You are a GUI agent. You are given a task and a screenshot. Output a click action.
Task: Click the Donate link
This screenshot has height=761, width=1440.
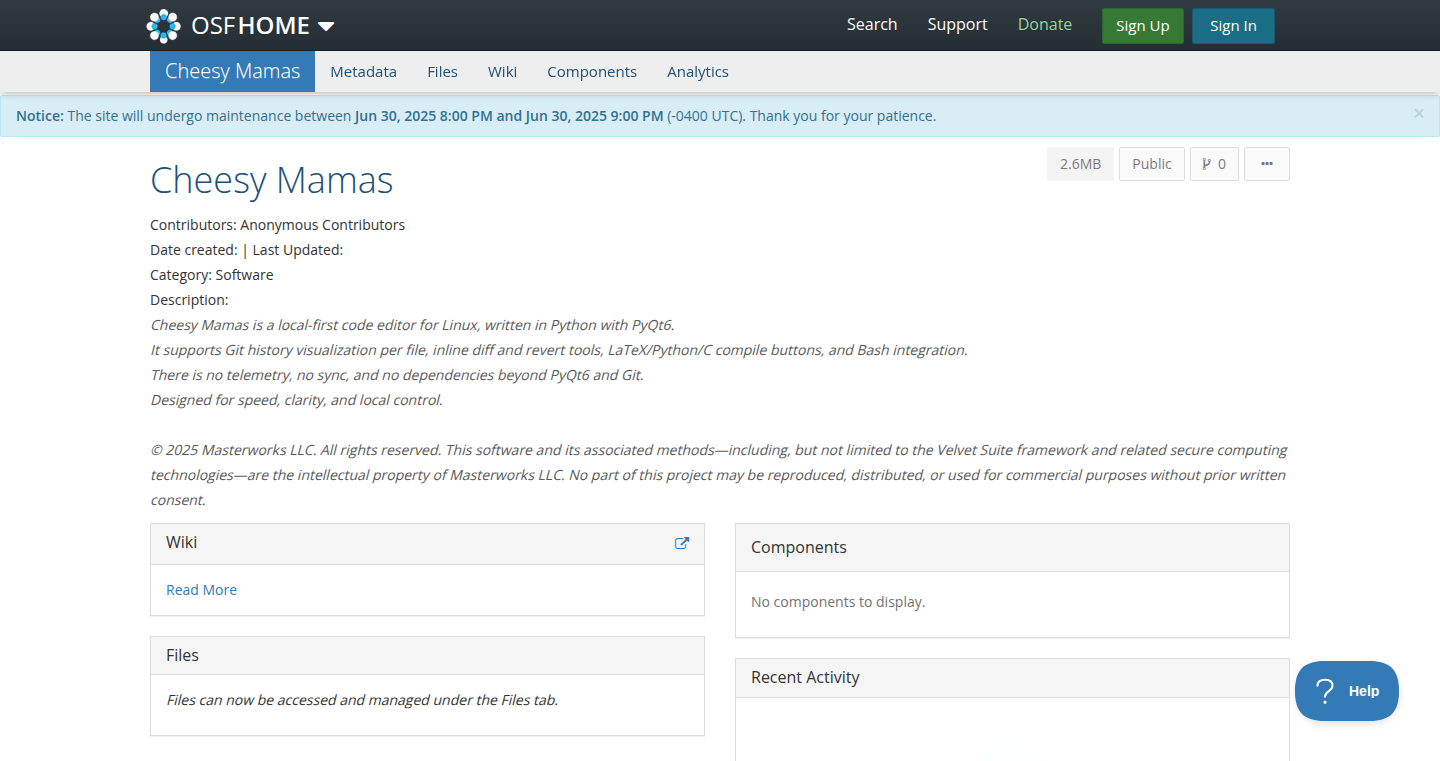(1045, 25)
